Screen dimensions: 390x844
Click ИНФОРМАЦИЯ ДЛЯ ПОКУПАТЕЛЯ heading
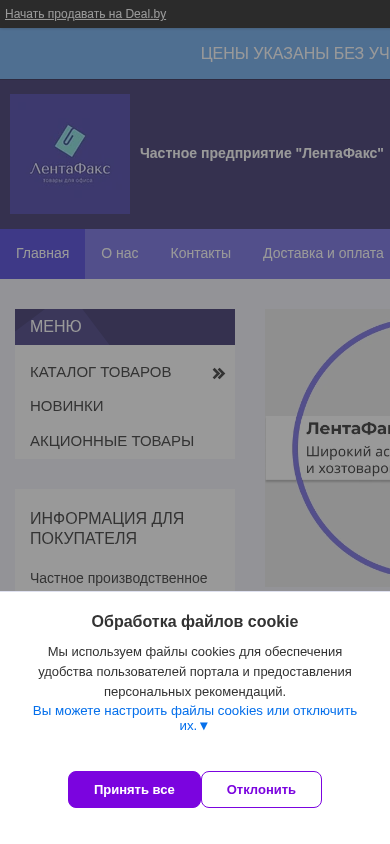tap(107, 528)
